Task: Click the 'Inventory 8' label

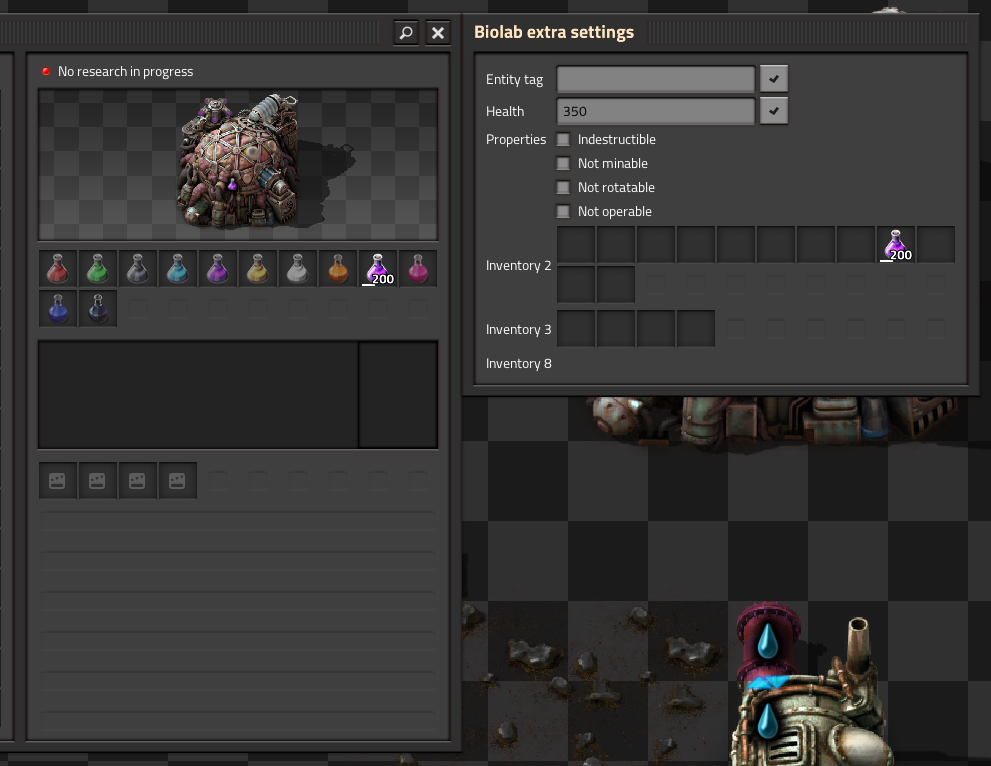Action: tap(518, 363)
